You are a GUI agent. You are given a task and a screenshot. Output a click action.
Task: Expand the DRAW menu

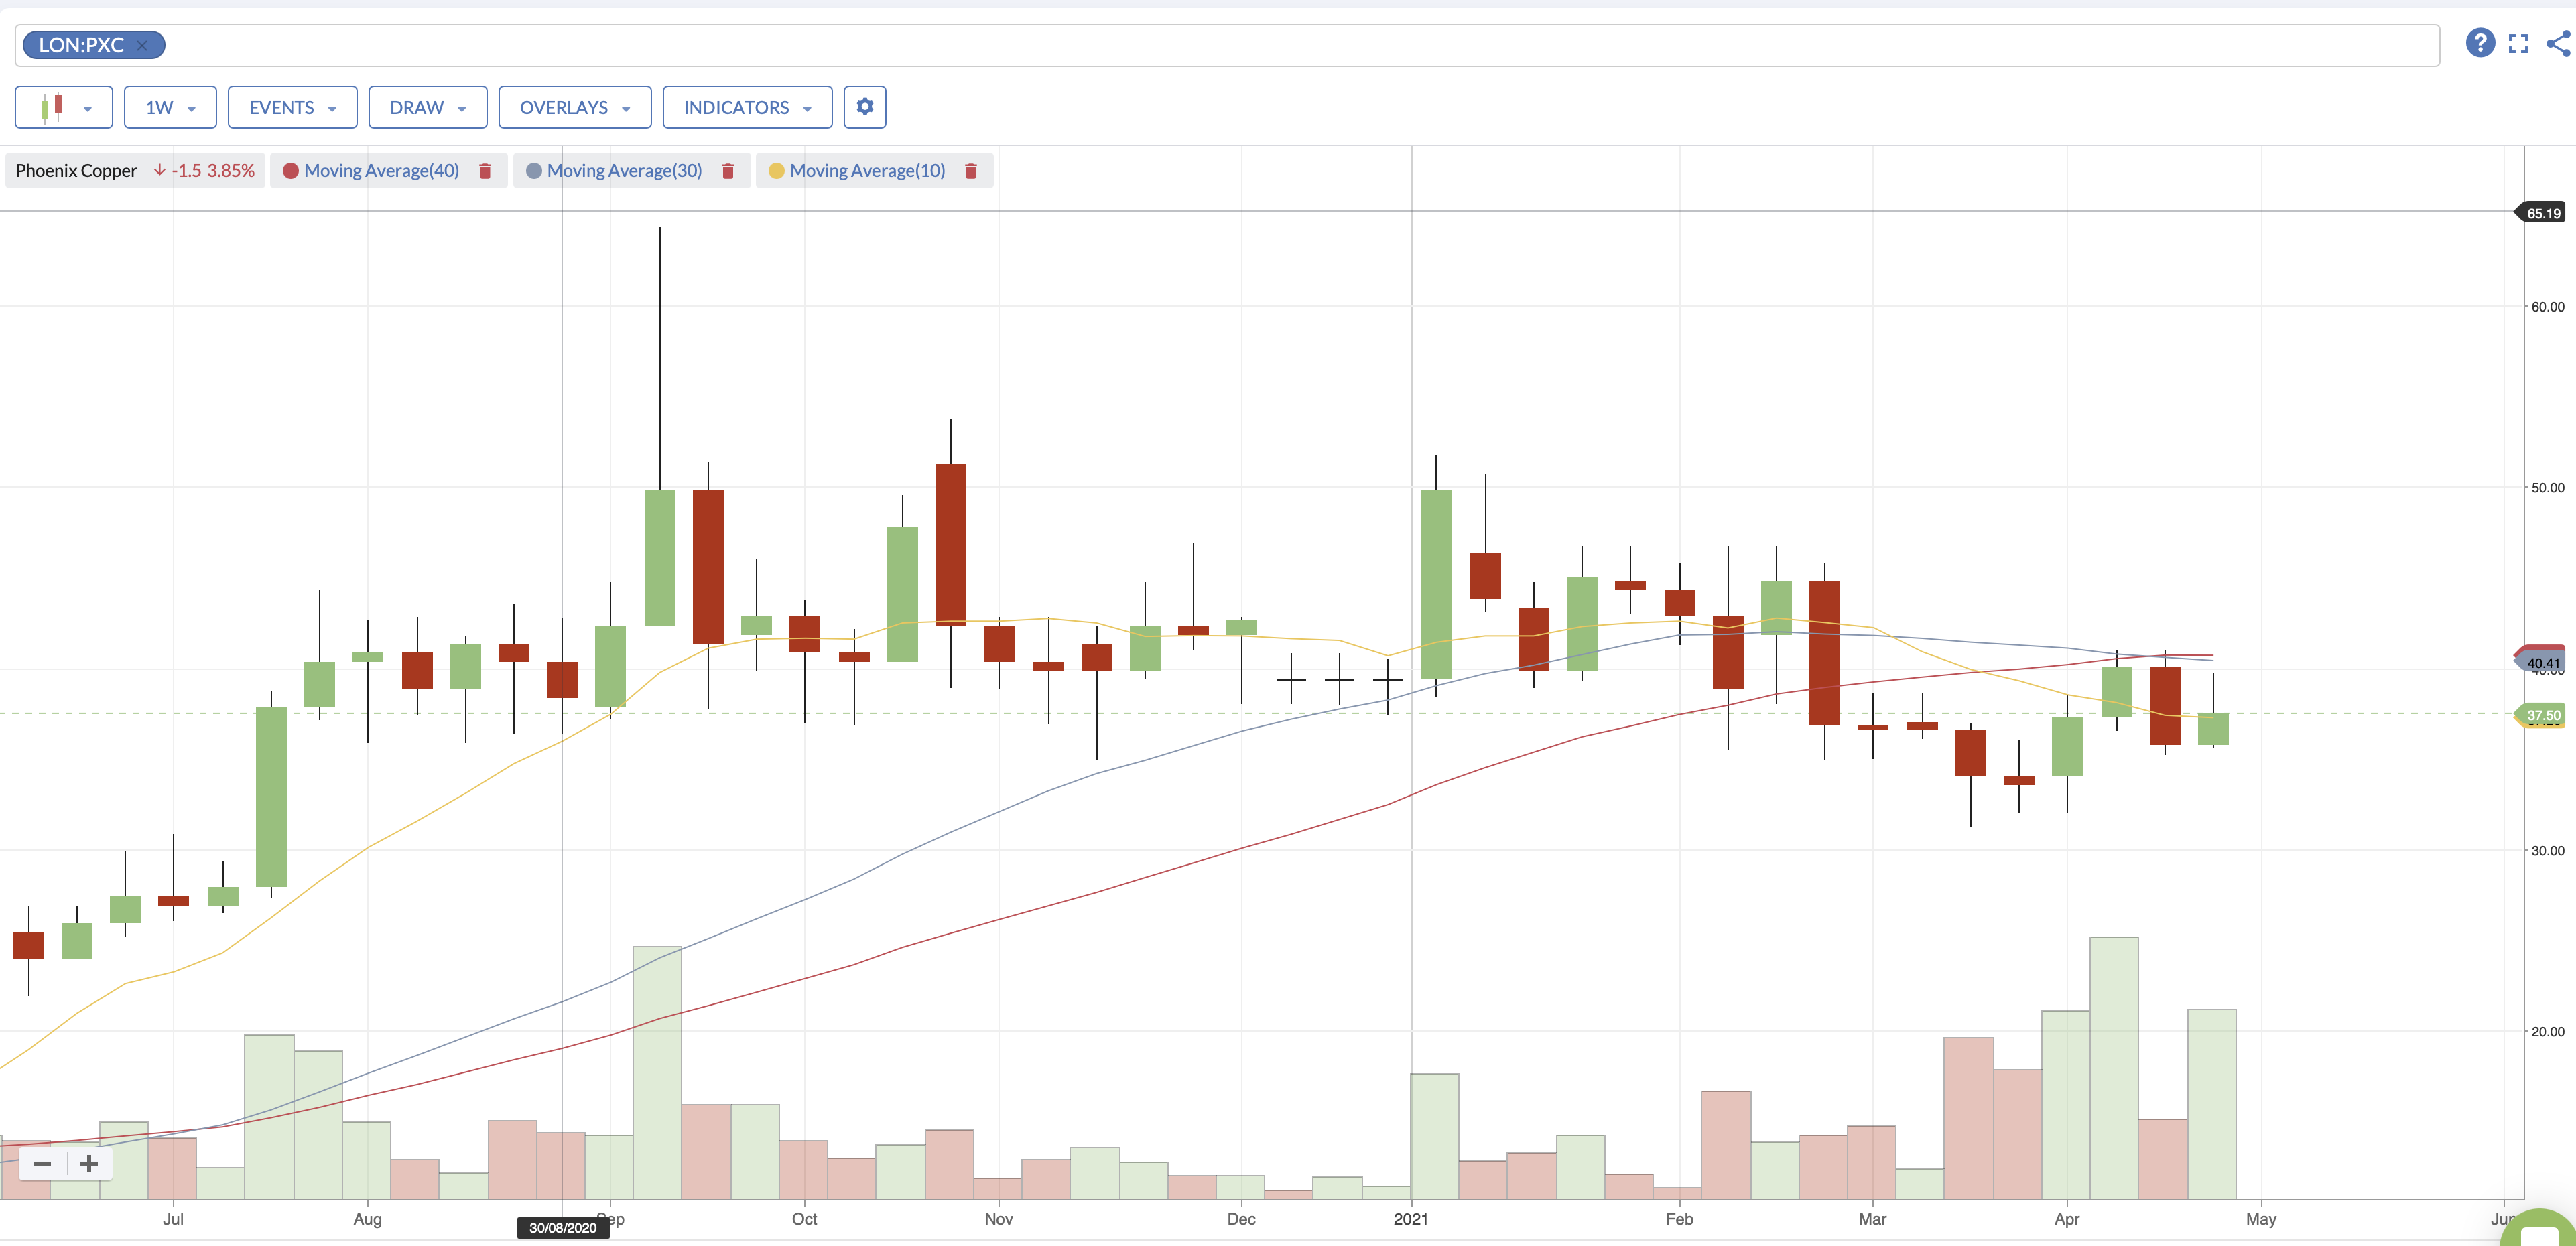click(428, 107)
